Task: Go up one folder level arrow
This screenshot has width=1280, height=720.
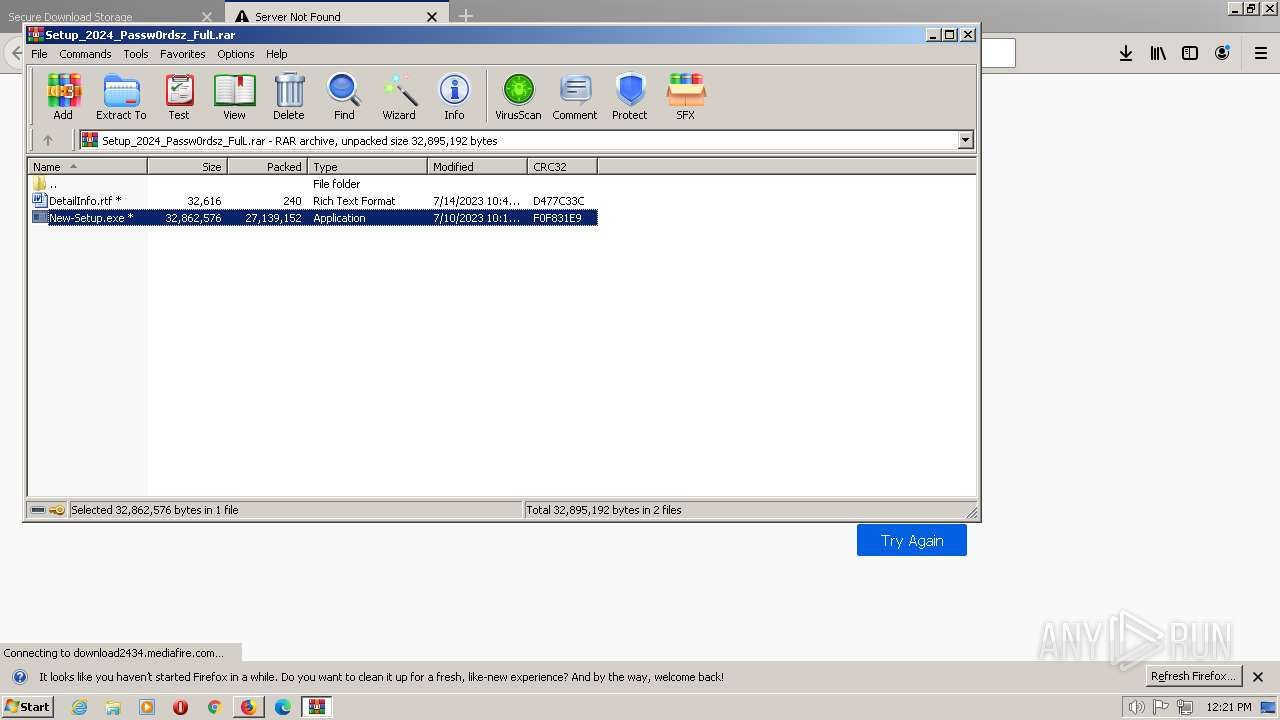Action: [x=47, y=140]
